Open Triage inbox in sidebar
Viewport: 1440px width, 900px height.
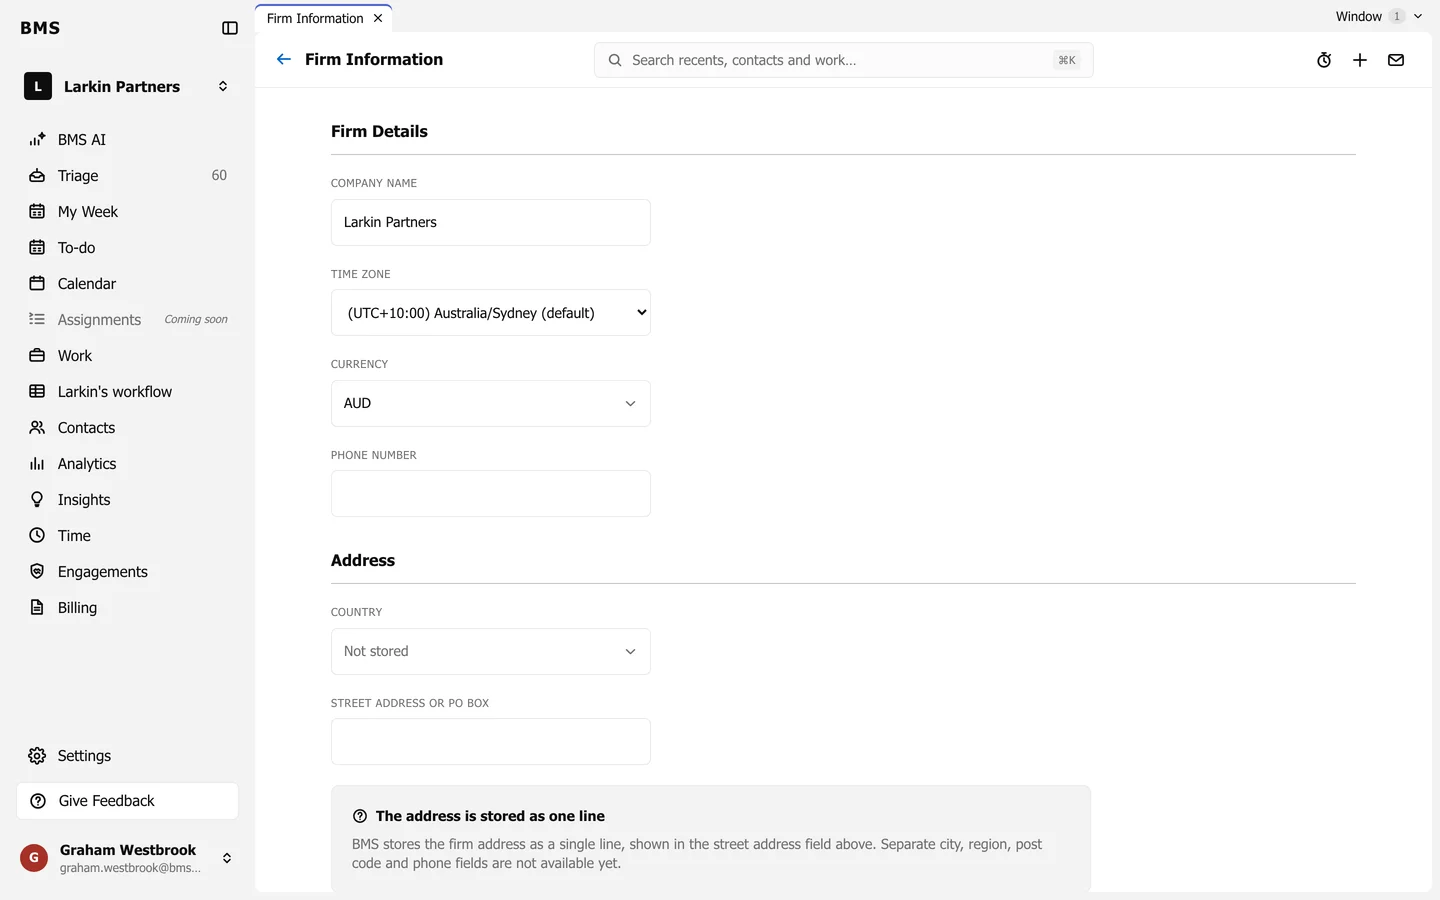click(x=127, y=176)
